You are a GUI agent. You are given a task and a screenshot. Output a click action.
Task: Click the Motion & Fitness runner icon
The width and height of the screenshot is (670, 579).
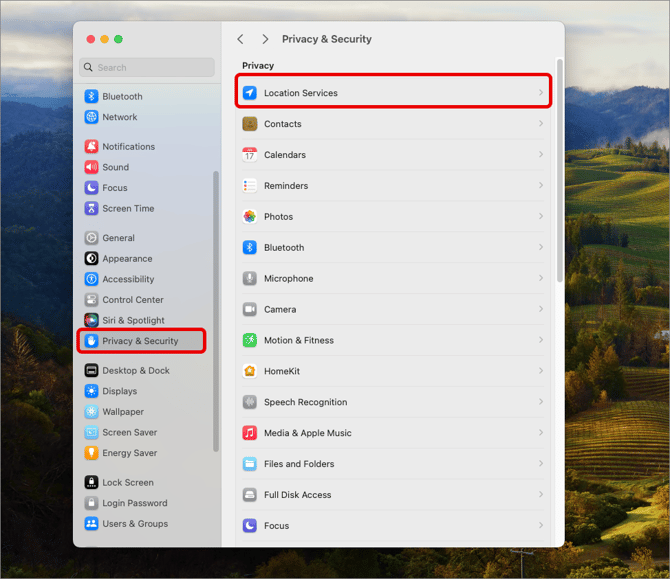pos(250,340)
